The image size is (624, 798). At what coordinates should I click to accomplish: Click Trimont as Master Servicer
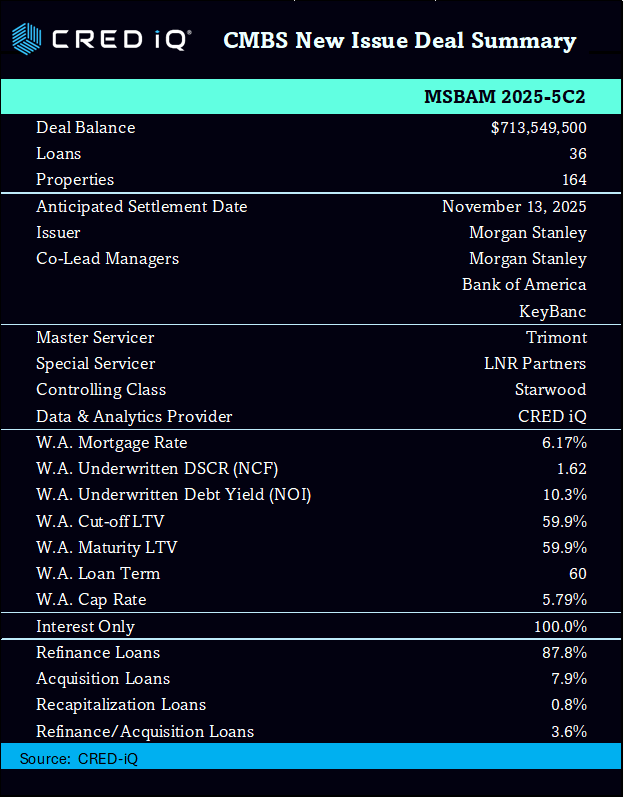556,338
